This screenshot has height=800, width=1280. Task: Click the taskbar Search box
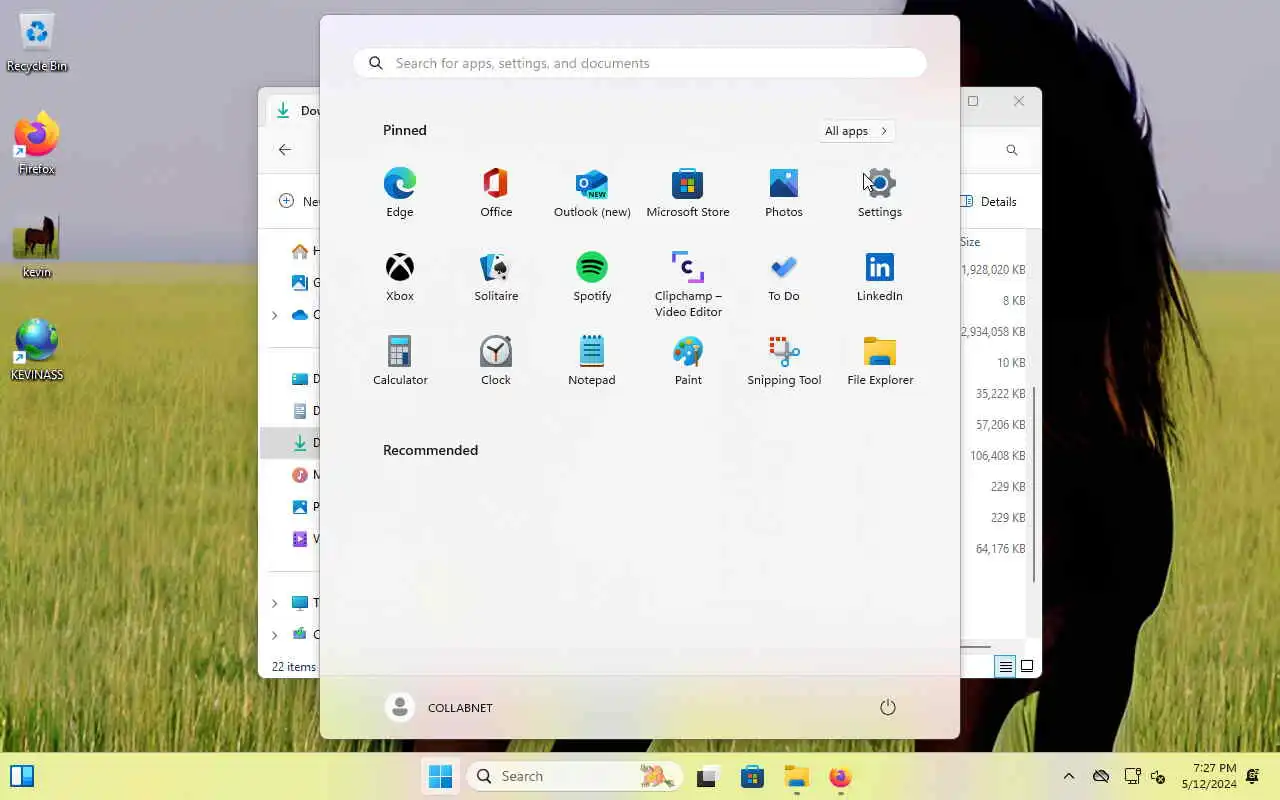575,776
